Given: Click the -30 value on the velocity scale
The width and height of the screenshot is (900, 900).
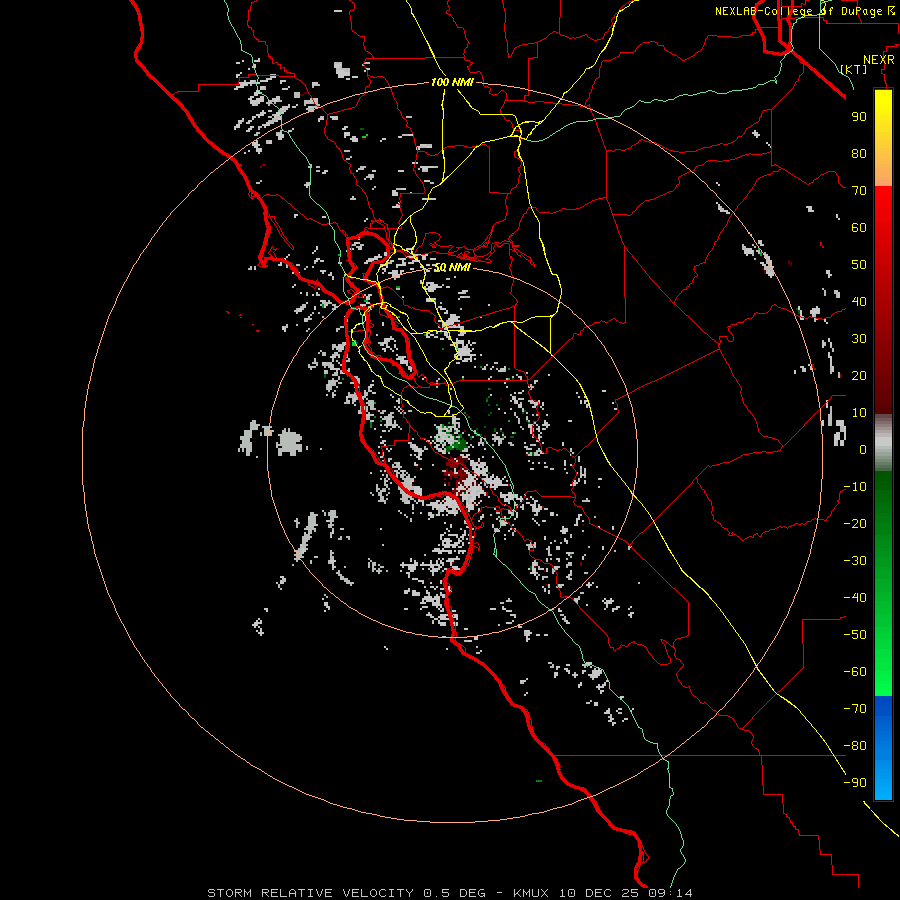Looking at the screenshot, I should tap(855, 561).
